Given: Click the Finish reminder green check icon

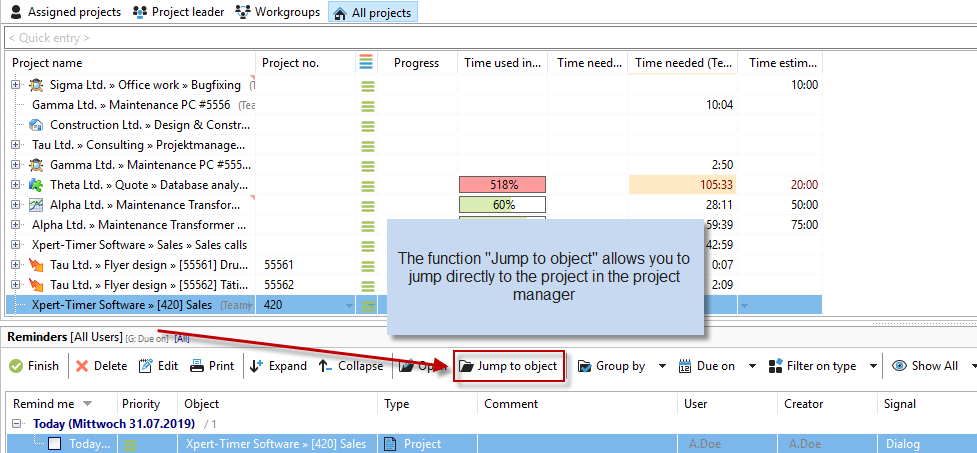Looking at the screenshot, I should [x=16, y=366].
